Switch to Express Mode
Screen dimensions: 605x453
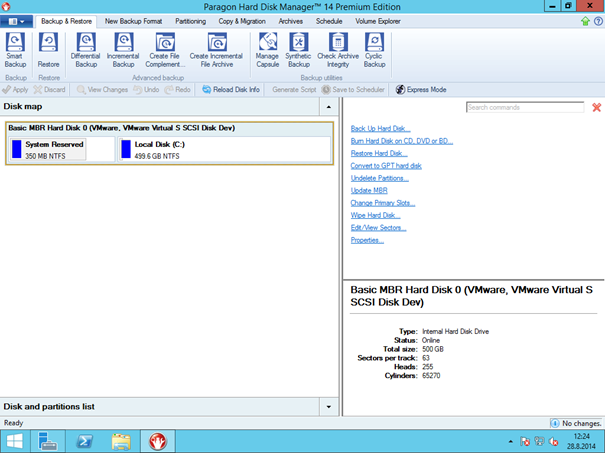pyautogui.click(x=420, y=90)
